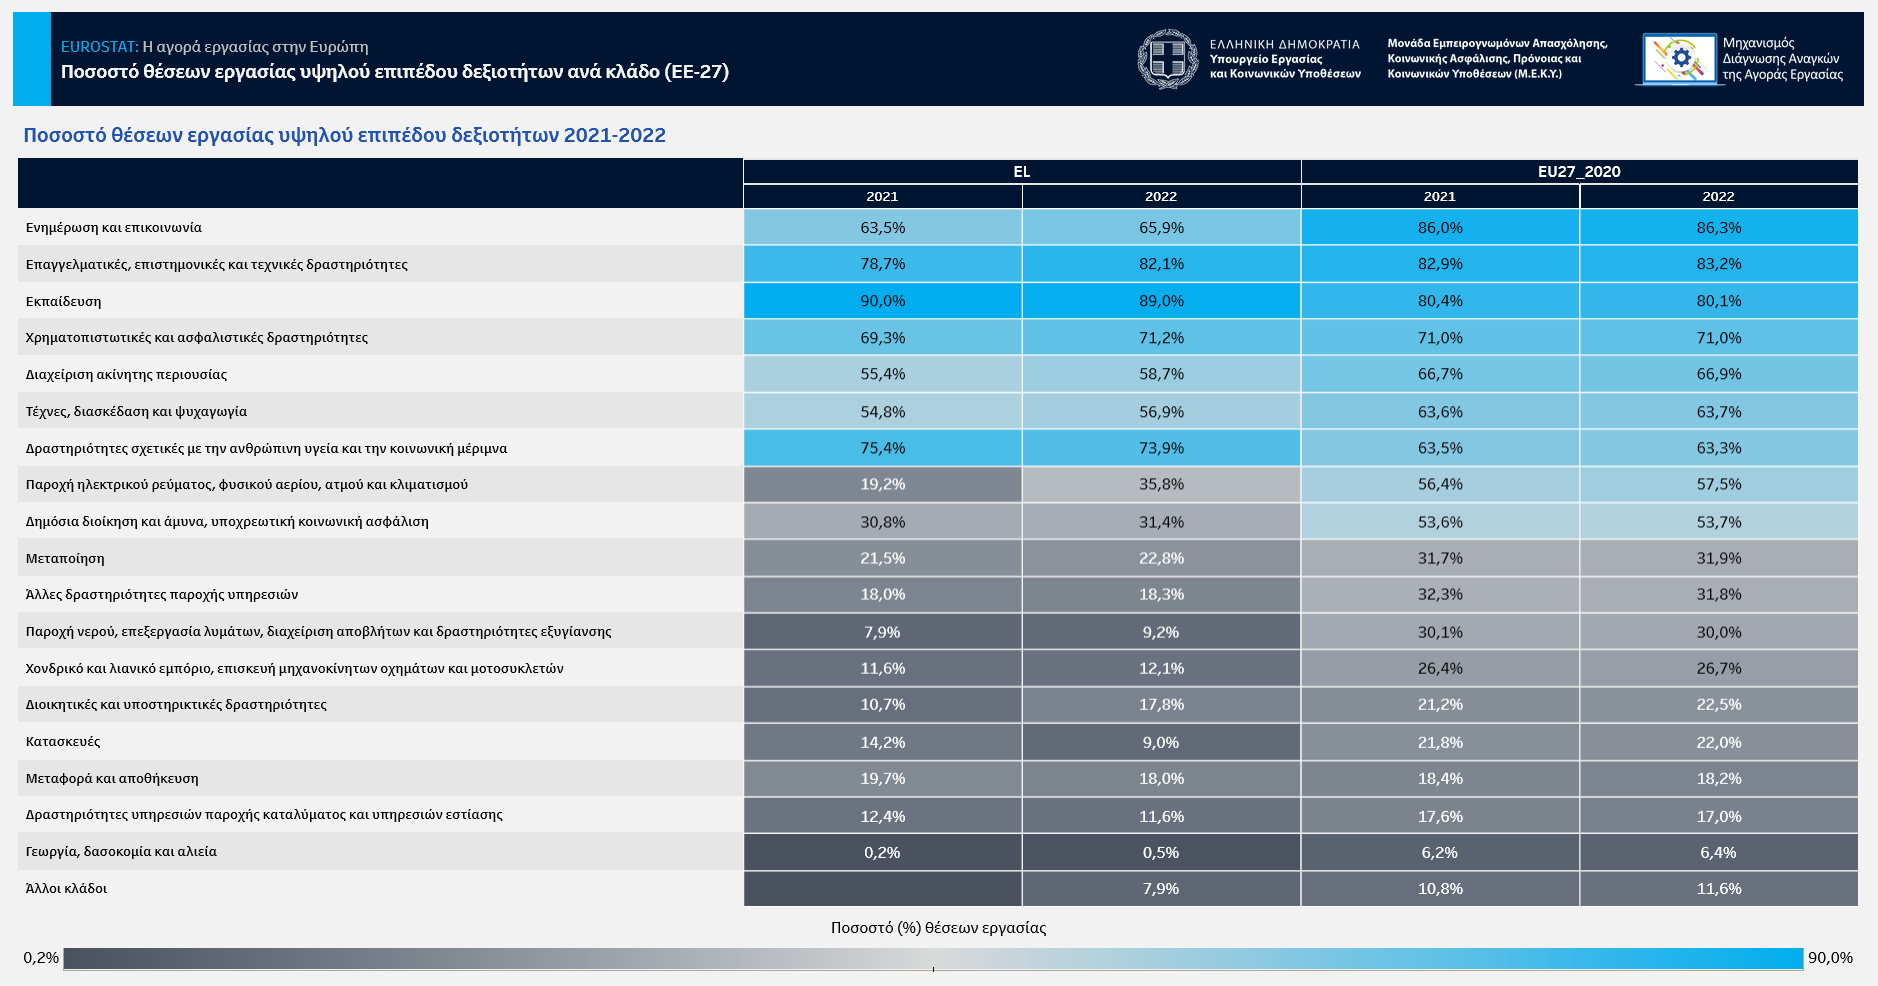1878x986 pixels.
Task: Click the Μεταφορά και αποθήκευση row label
Action: (x=112, y=778)
